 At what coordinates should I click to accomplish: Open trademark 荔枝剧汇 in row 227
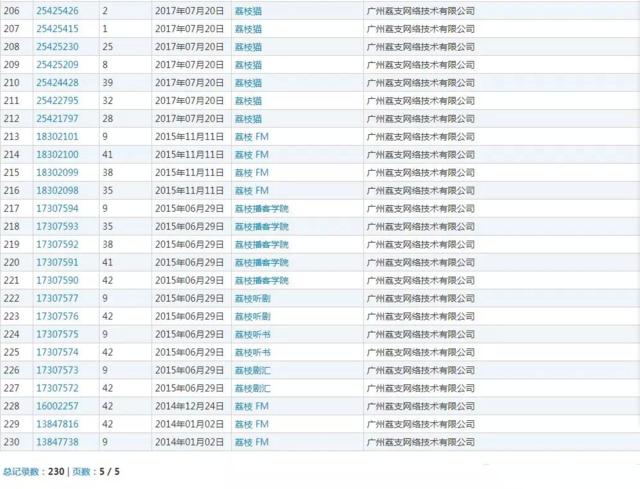point(253,389)
